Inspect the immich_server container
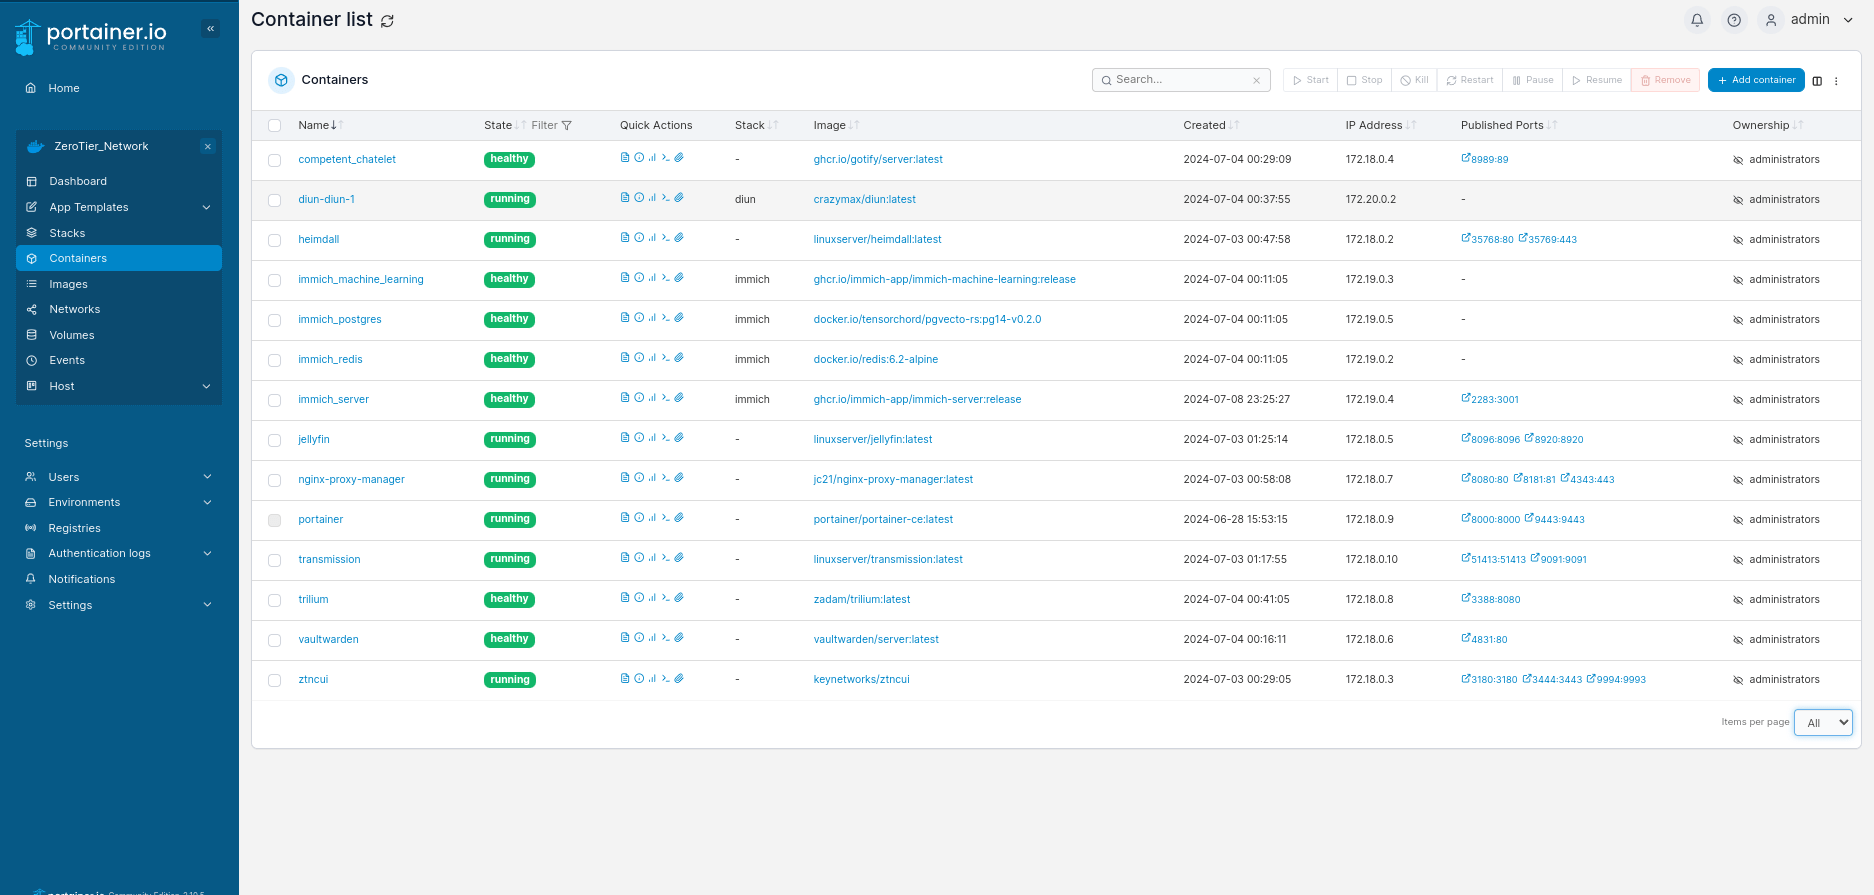This screenshot has height=895, width=1874. (x=639, y=398)
